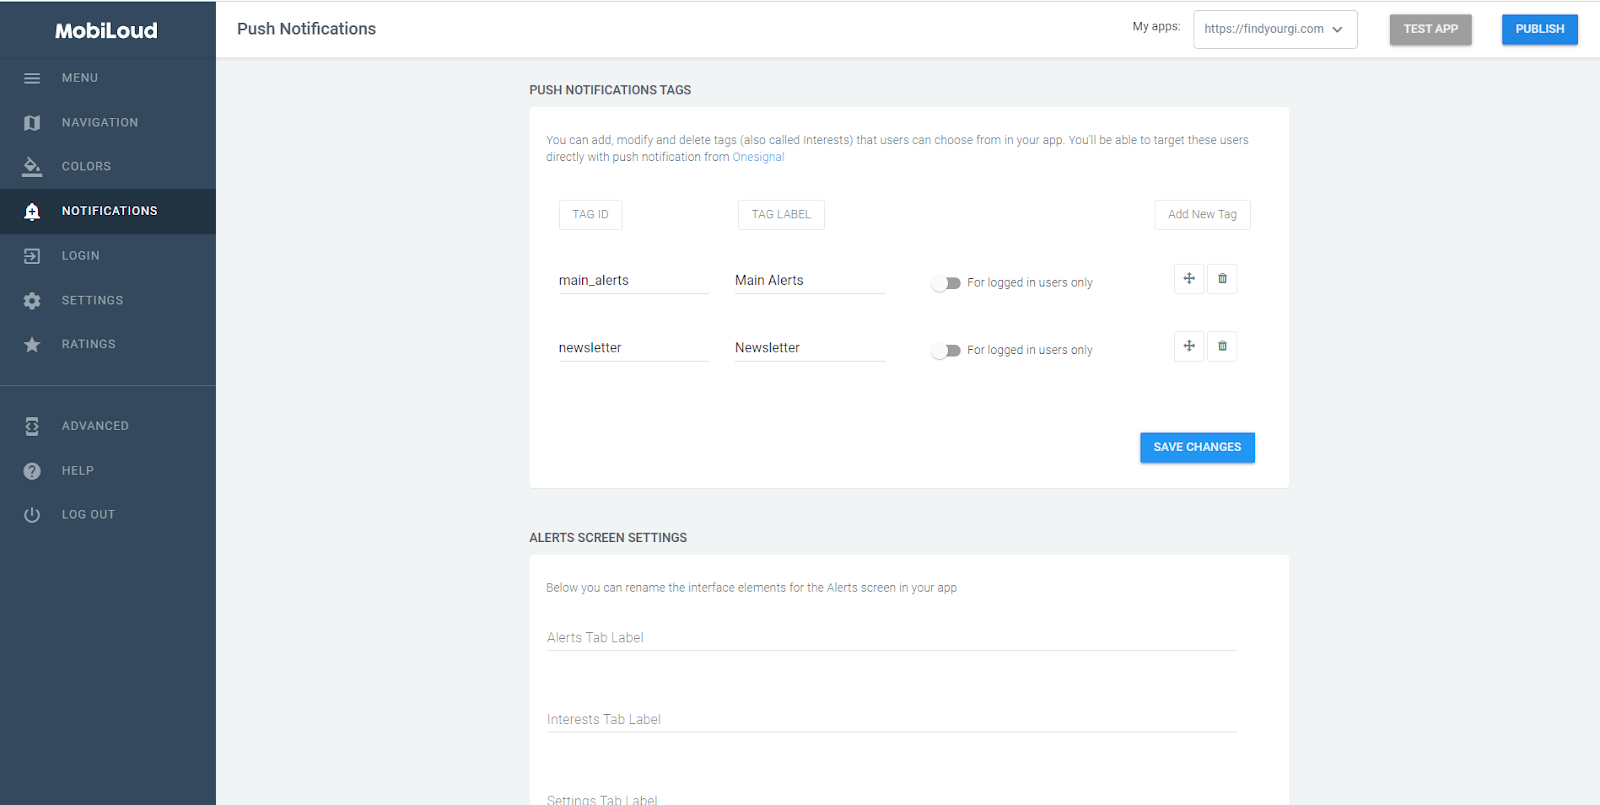Click PUSH NOTIFICATIONS TAGS heading

[x=610, y=90]
